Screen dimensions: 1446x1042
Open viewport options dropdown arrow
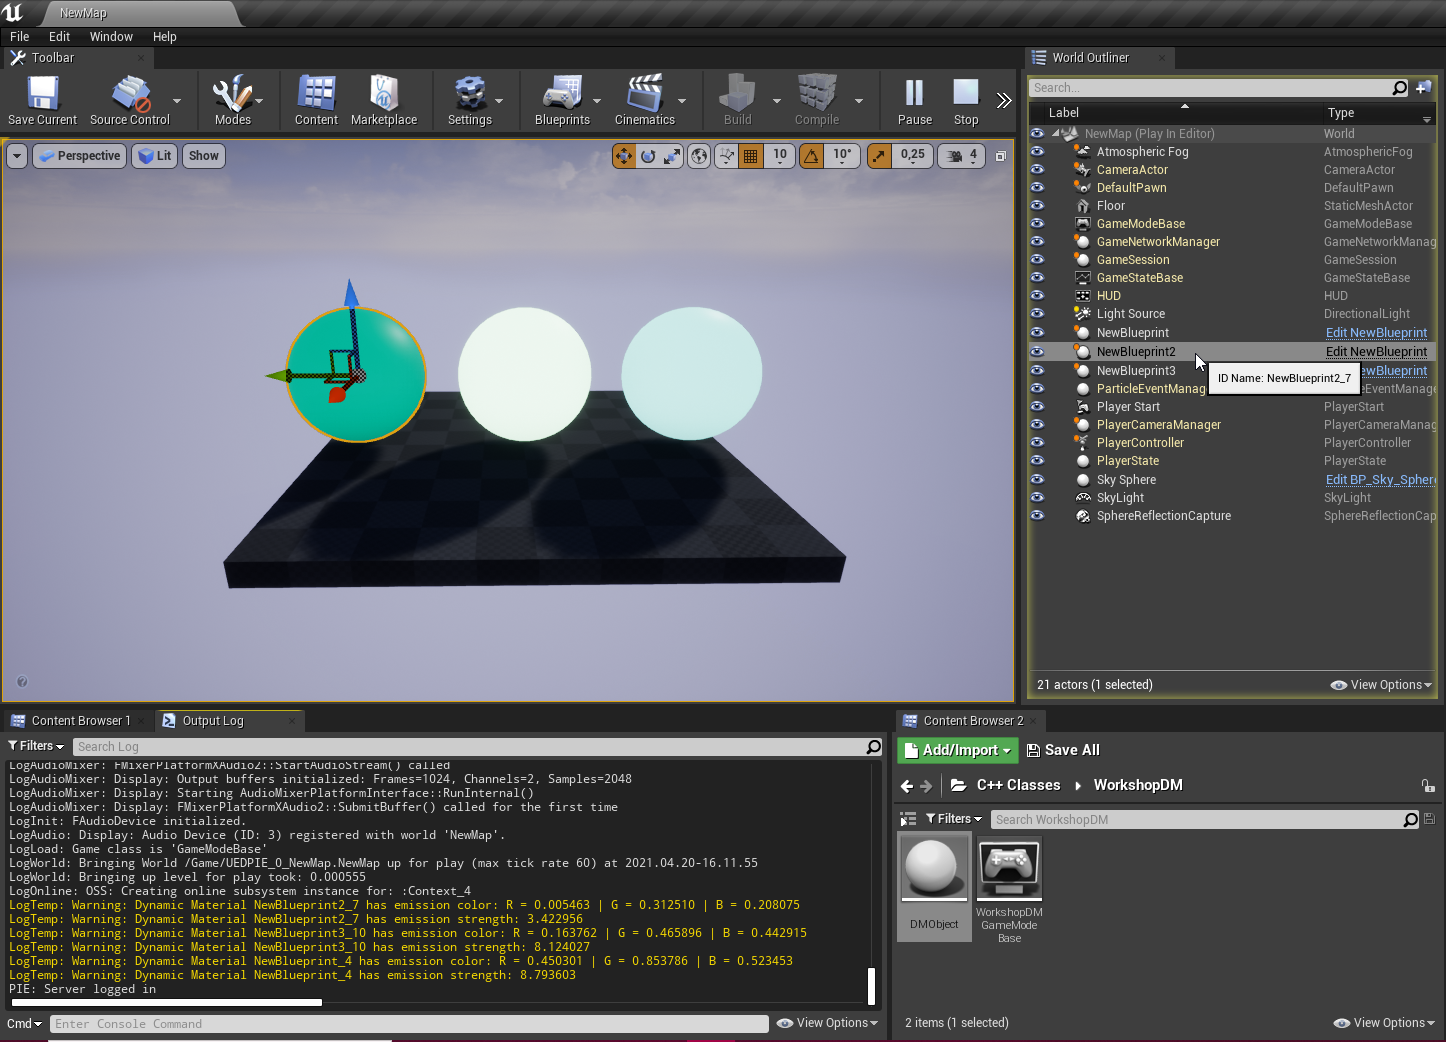(x=17, y=156)
